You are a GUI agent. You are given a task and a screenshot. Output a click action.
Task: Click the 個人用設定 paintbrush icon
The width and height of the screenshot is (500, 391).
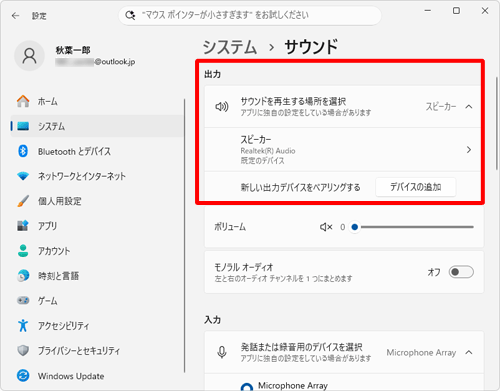23,201
